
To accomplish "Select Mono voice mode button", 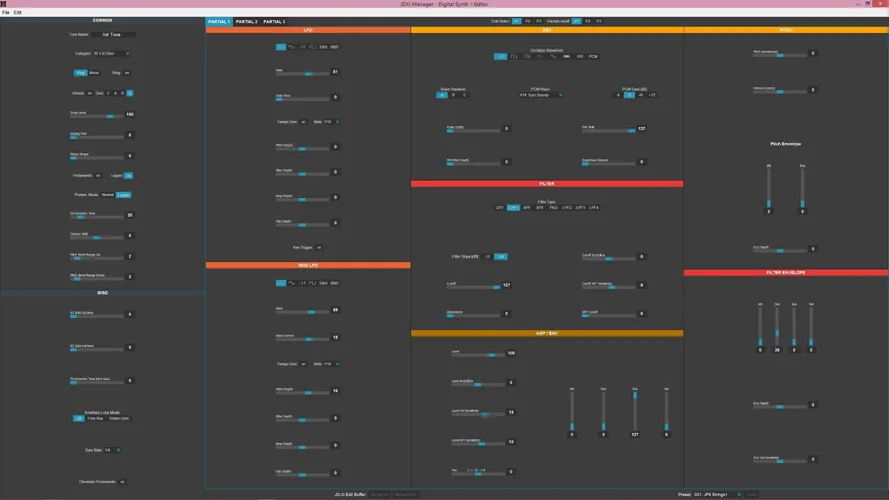I will pos(94,73).
